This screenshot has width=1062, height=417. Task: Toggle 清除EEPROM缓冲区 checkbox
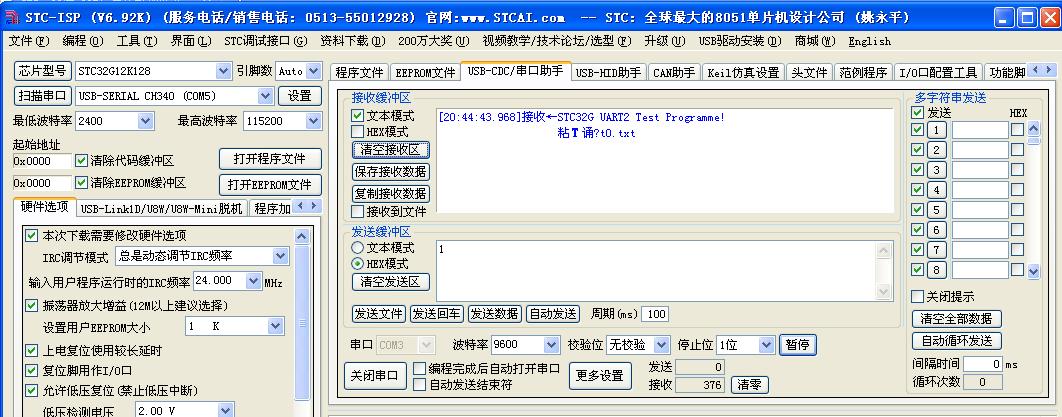point(81,183)
